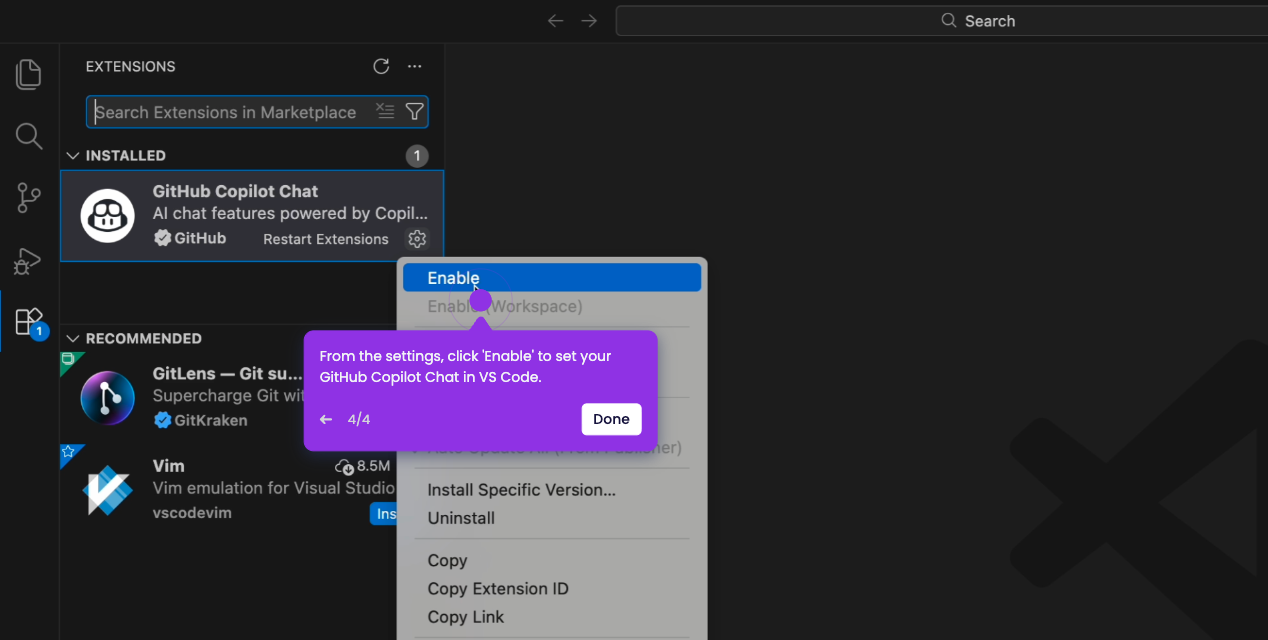The height and width of the screenshot is (640, 1268).
Task: Click the Install button for Vim
Action: pyautogui.click(x=384, y=513)
